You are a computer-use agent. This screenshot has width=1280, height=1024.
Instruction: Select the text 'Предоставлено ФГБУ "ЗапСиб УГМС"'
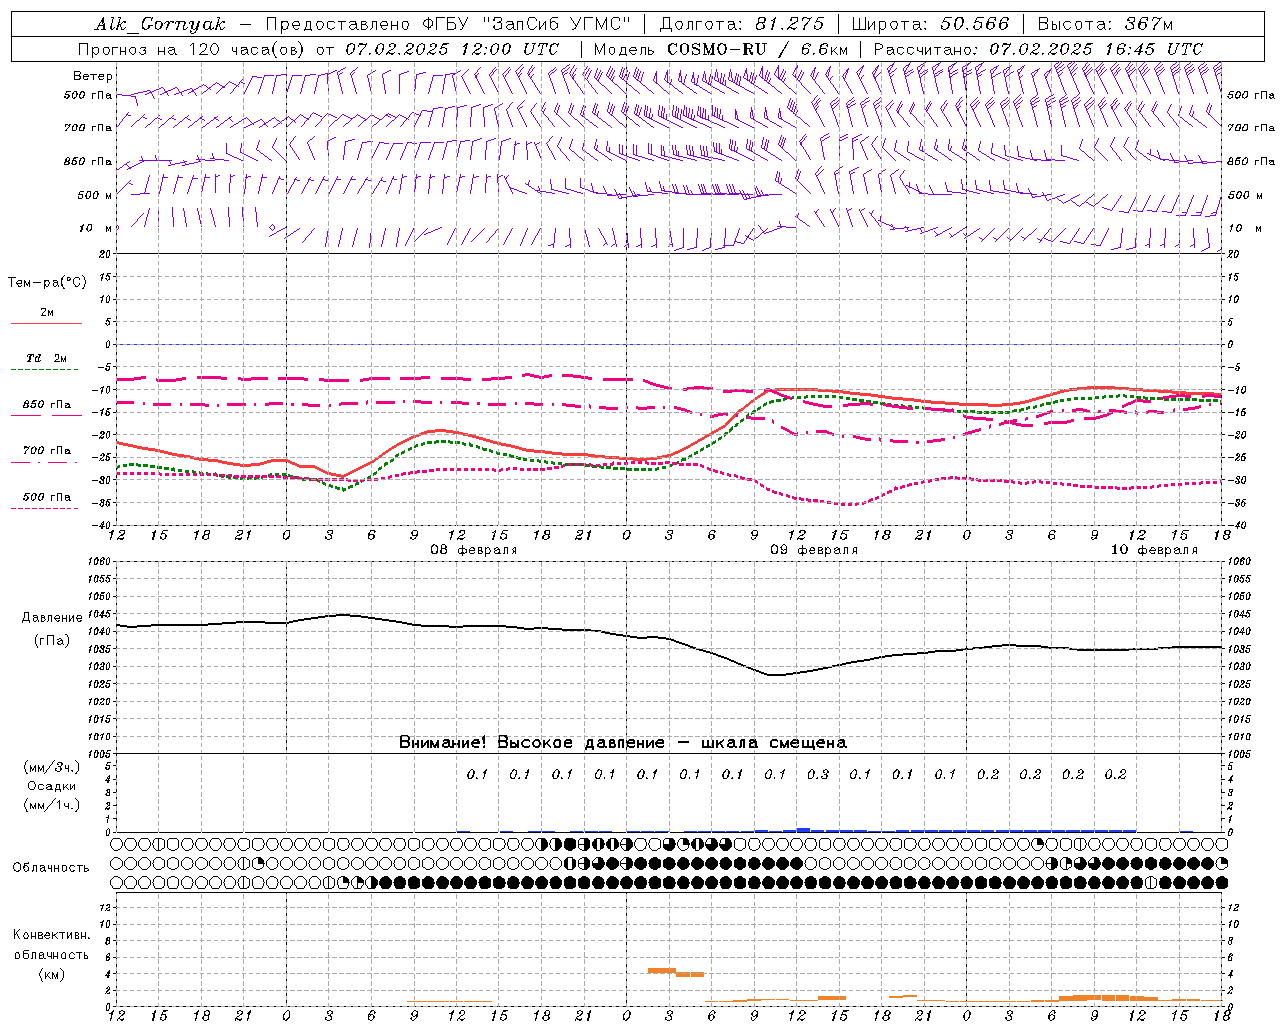coord(448,24)
